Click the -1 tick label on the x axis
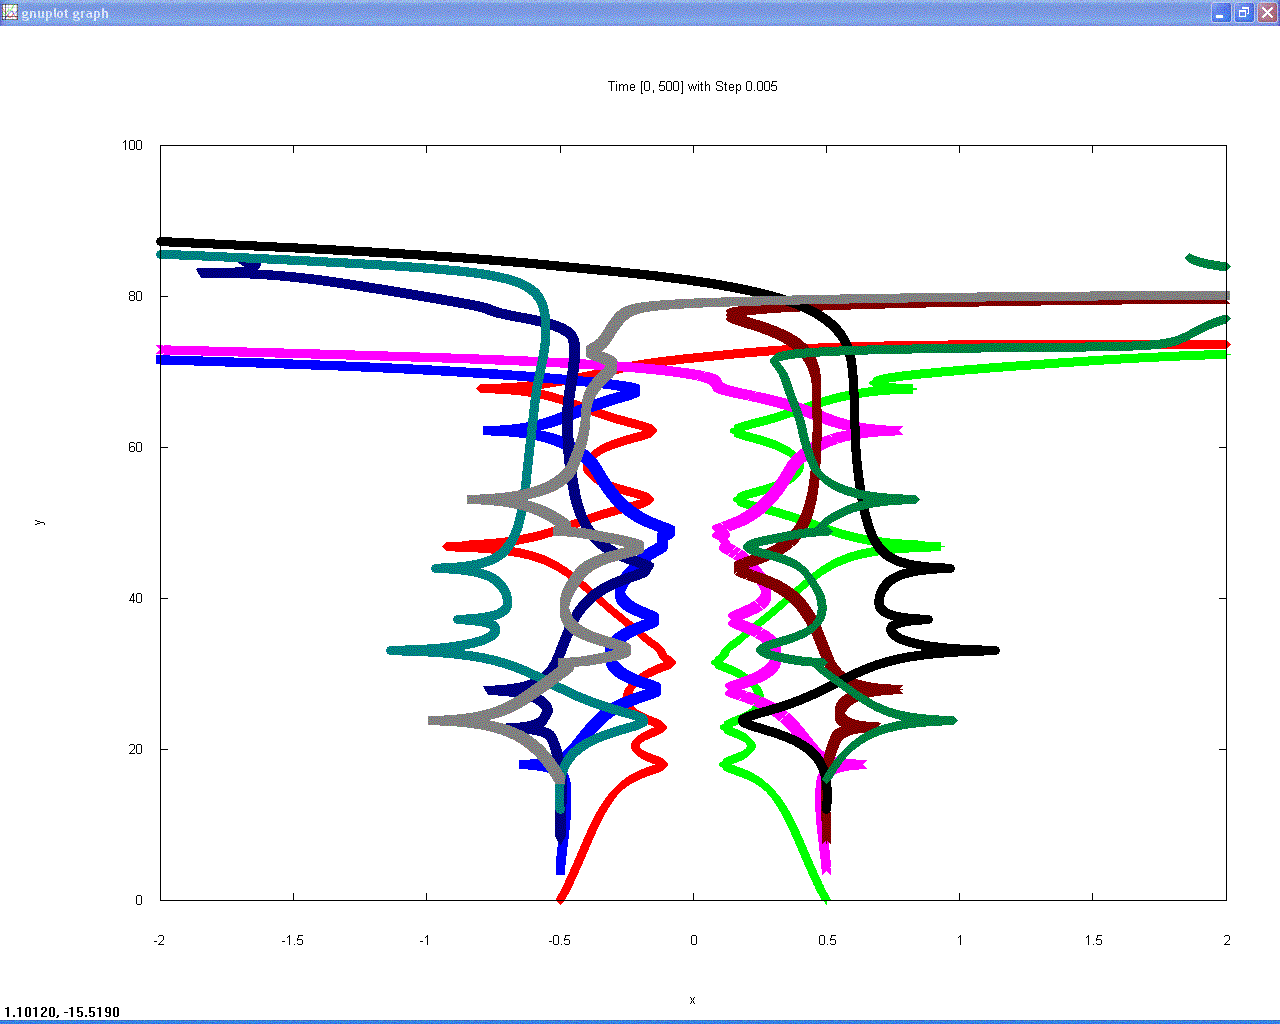 [425, 940]
